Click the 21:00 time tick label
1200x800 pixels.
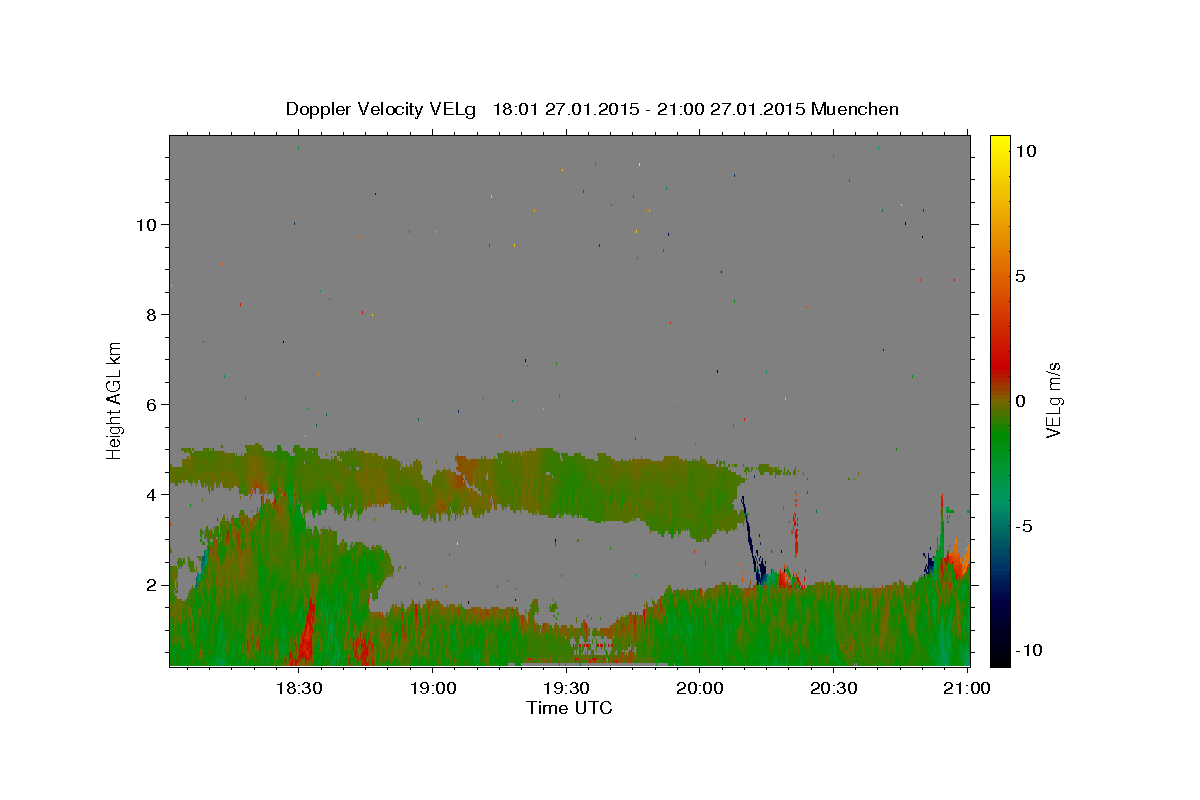click(x=967, y=688)
